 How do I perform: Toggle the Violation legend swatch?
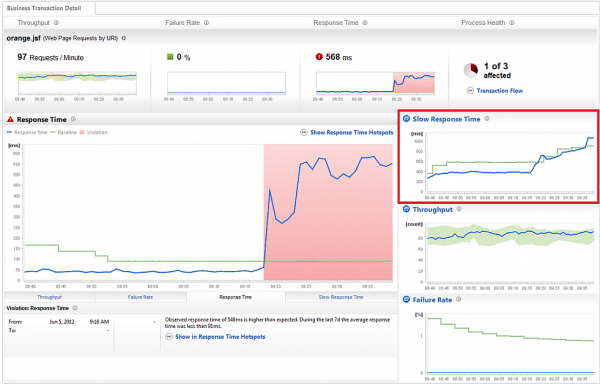pyautogui.click(x=82, y=132)
